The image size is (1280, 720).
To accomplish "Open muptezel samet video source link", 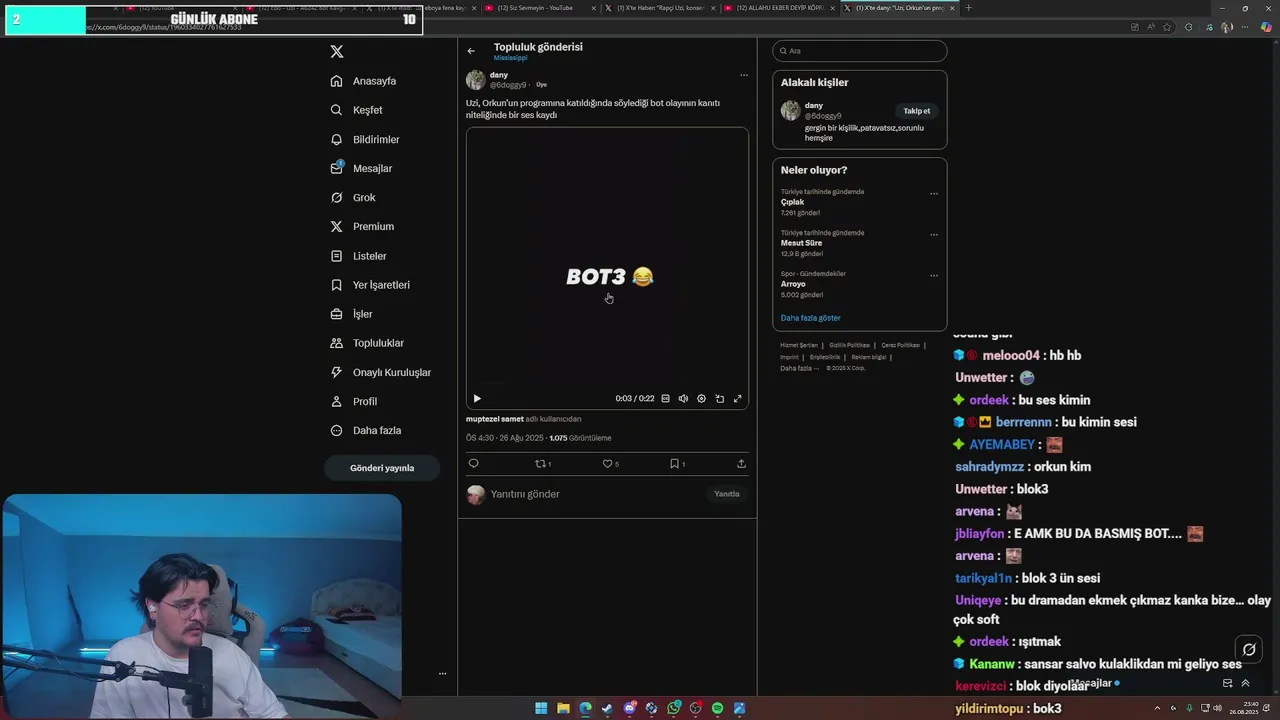I will 495,419.
